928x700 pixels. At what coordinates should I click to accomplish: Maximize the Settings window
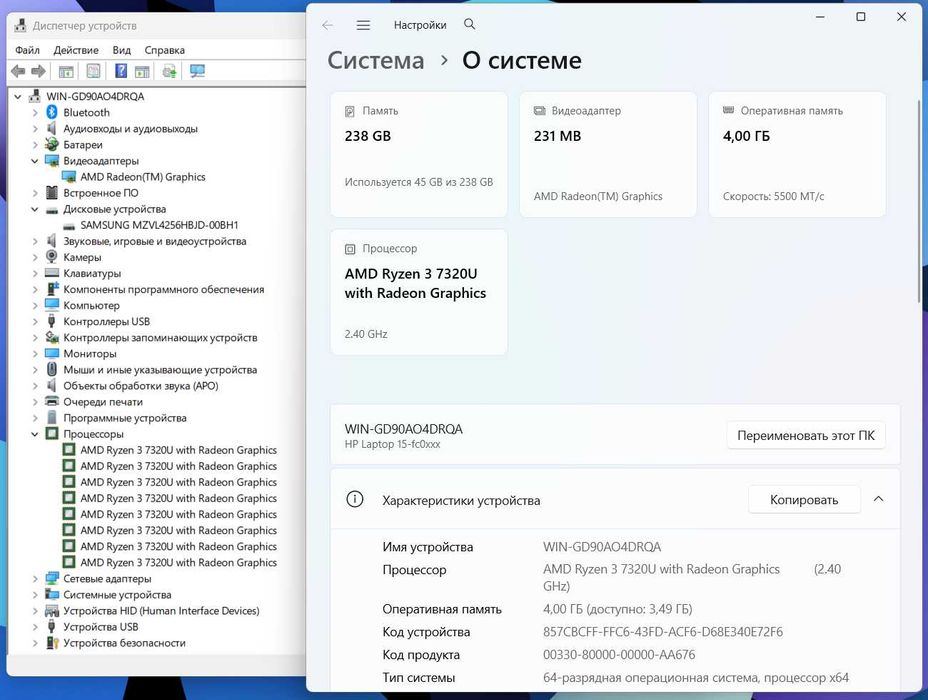coord(861,17)
